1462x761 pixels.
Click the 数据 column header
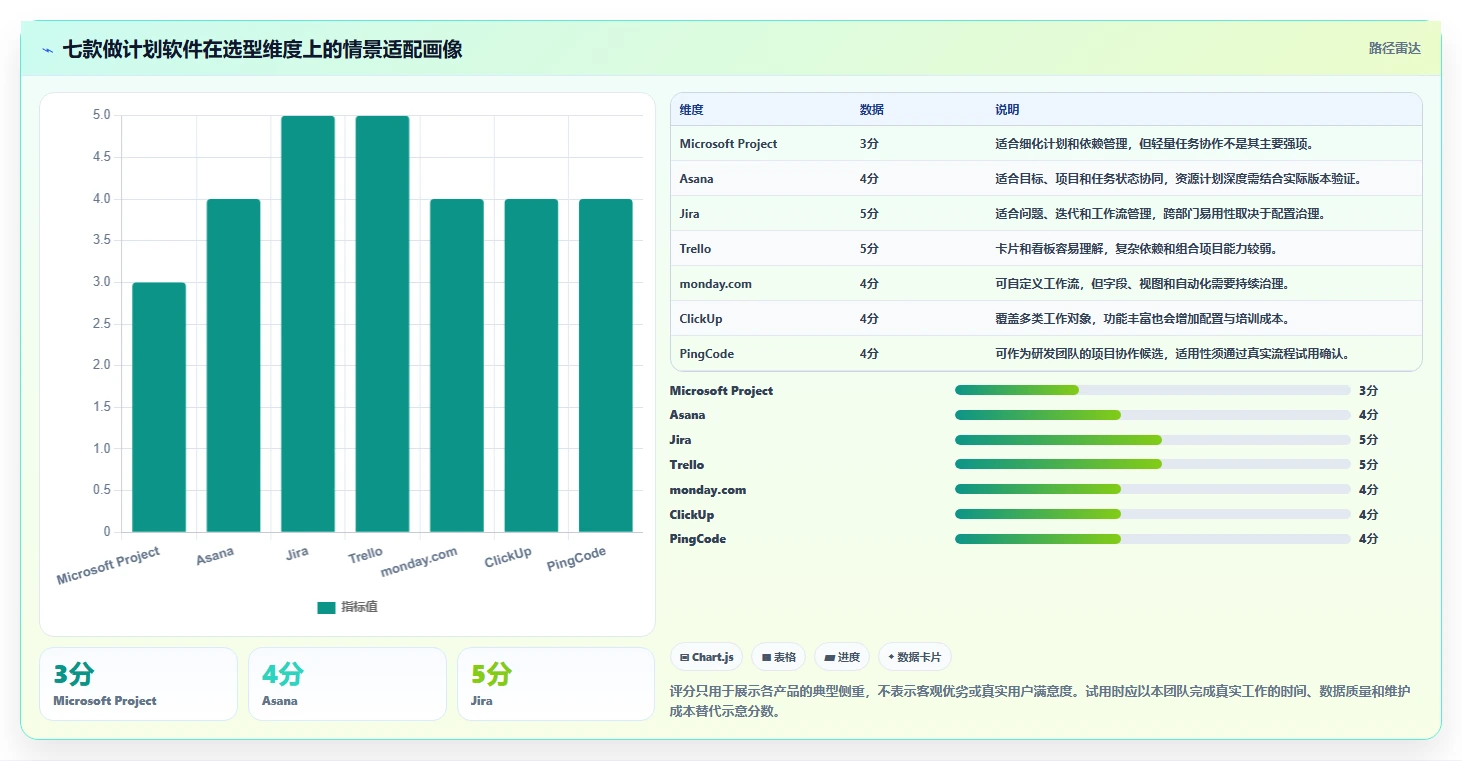click(871, 110)
